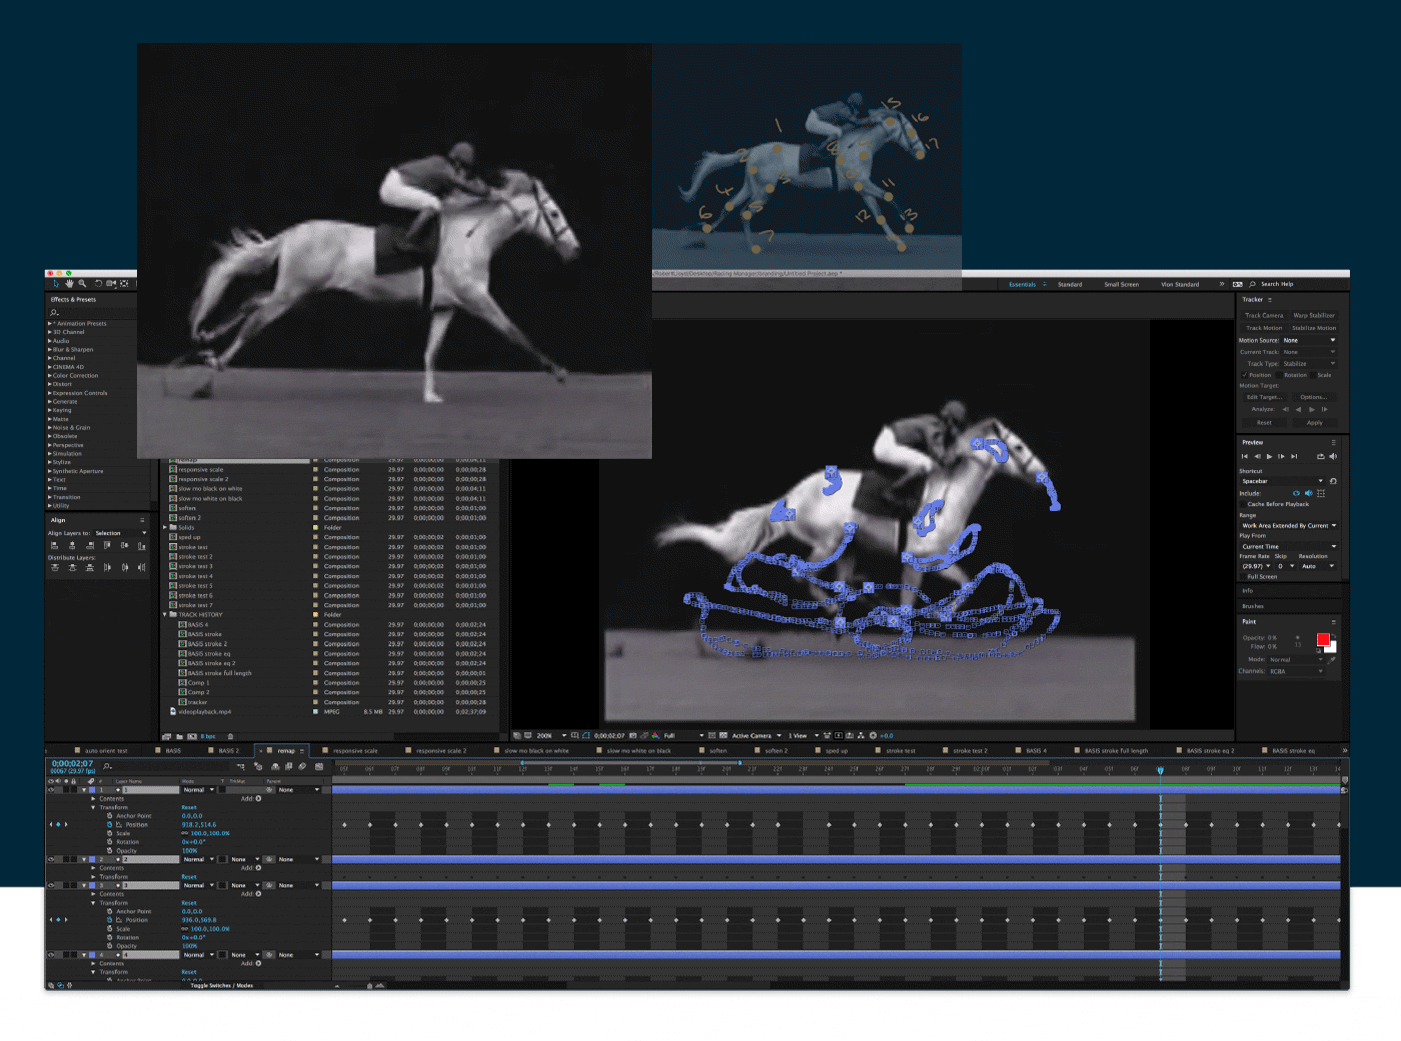Toggle visibility eye of layer 3
Image resolution: width=1401 pixels, height=1041 pixels.
52,885
